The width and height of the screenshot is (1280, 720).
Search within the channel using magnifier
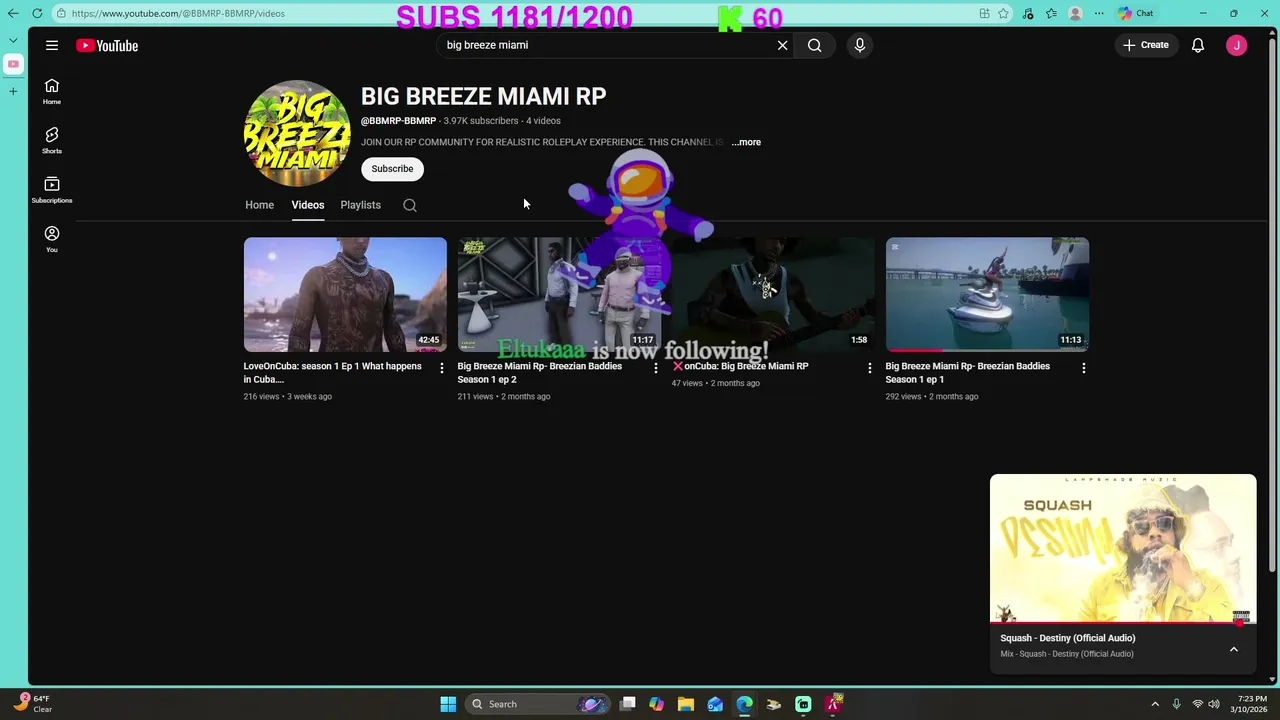[410, 205]
